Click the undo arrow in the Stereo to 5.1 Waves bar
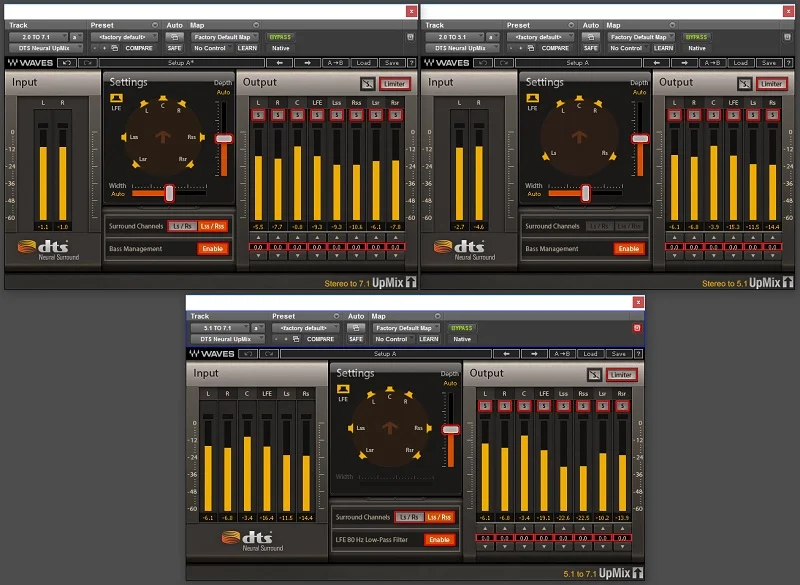The height and width of the screenshot is (585, 800). [x=483, y=63]
